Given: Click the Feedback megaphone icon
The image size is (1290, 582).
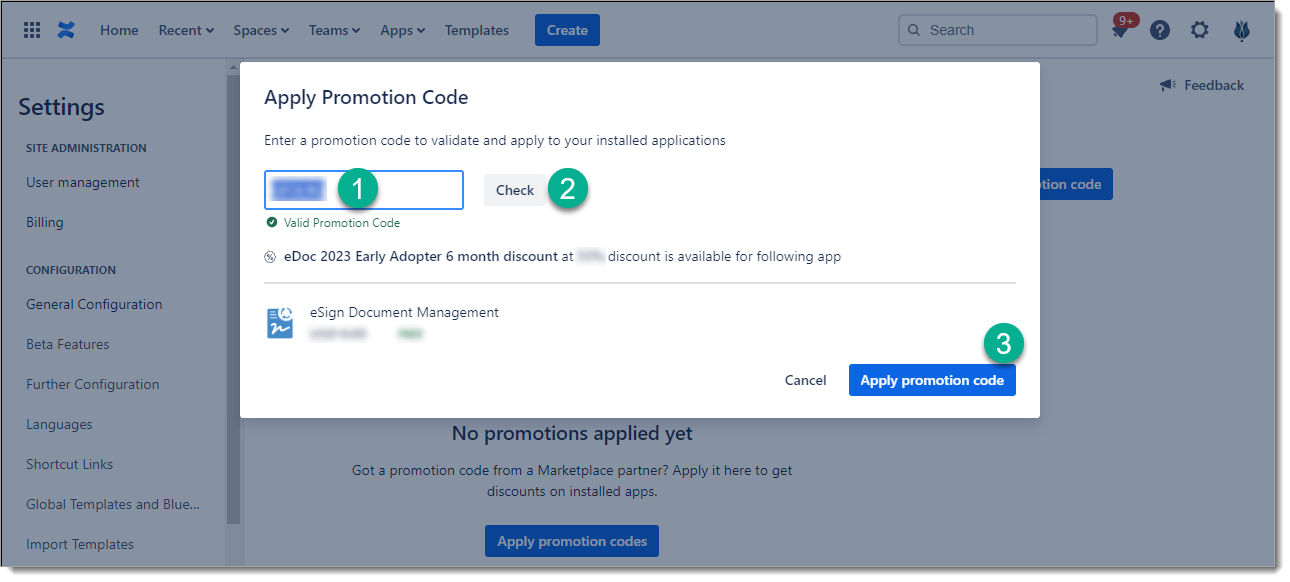Looking at the screenshot, I should coord(1167,85).
